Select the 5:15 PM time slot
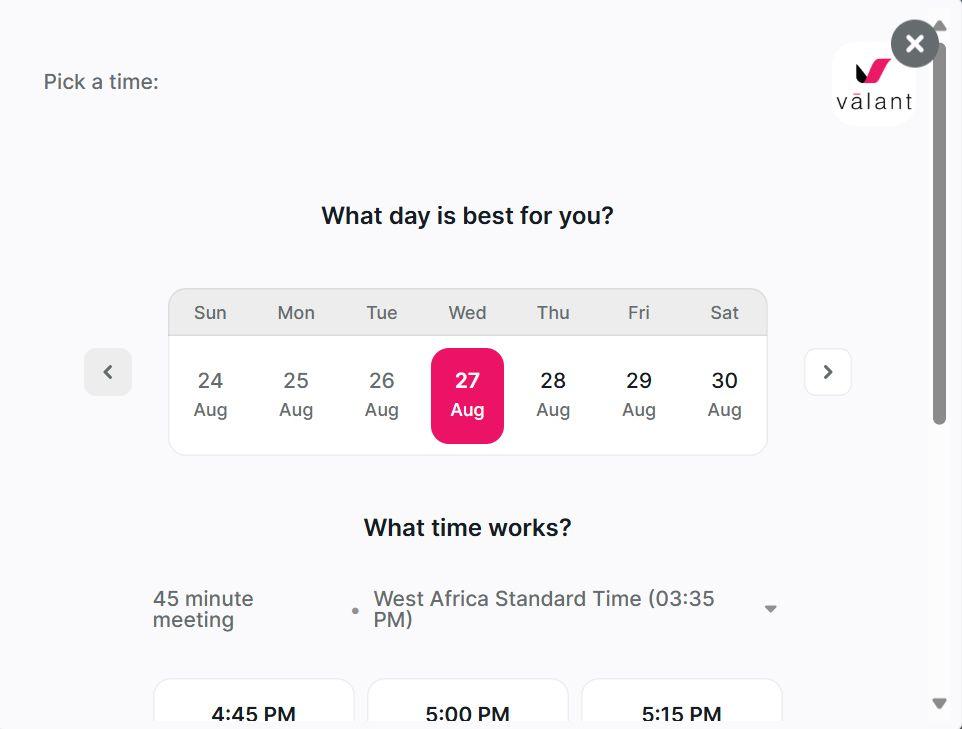Screen dimensions: 962x729 tap(681, 709)
